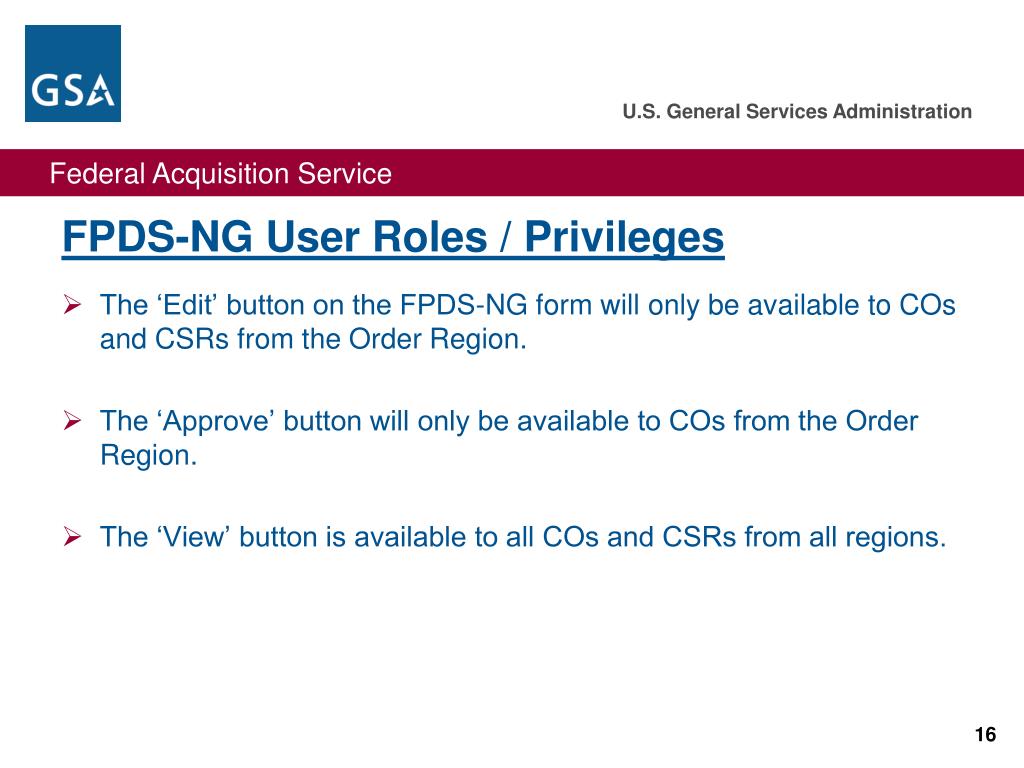Click the 'Privileges' word in the heading
Viewport: 1024px width, 768px height.
point(624,237)
